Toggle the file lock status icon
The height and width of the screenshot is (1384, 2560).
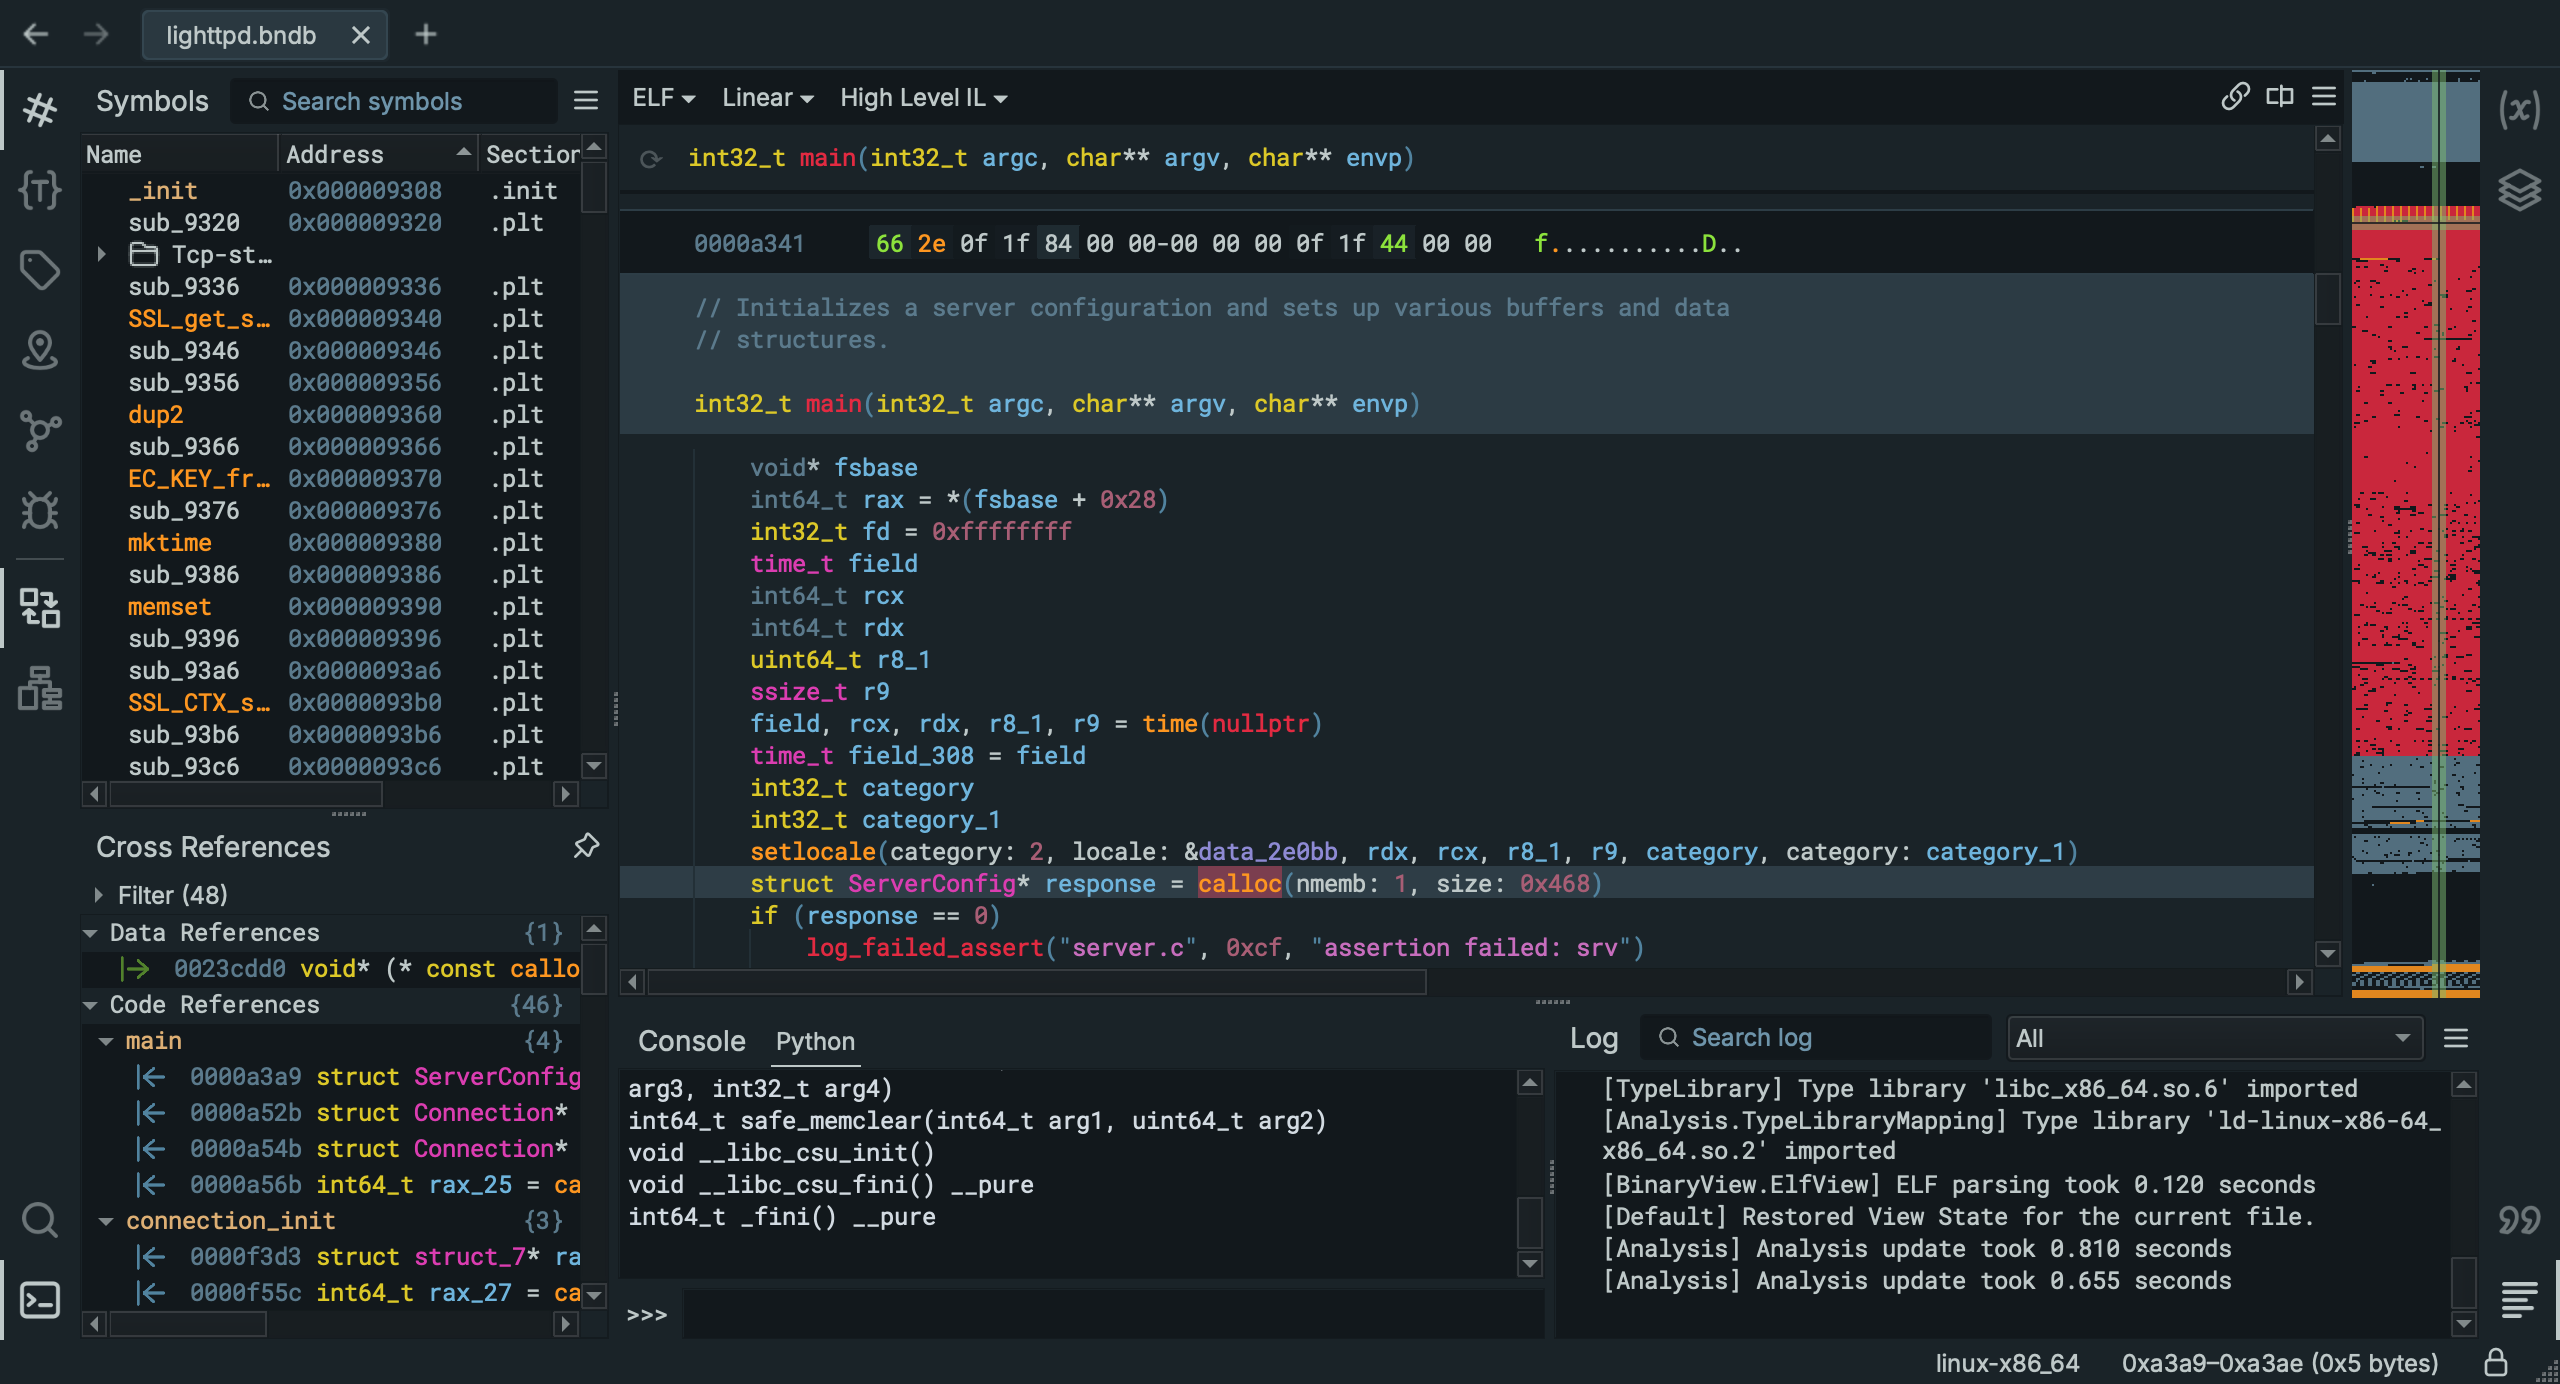[x=2496, y=1362]
